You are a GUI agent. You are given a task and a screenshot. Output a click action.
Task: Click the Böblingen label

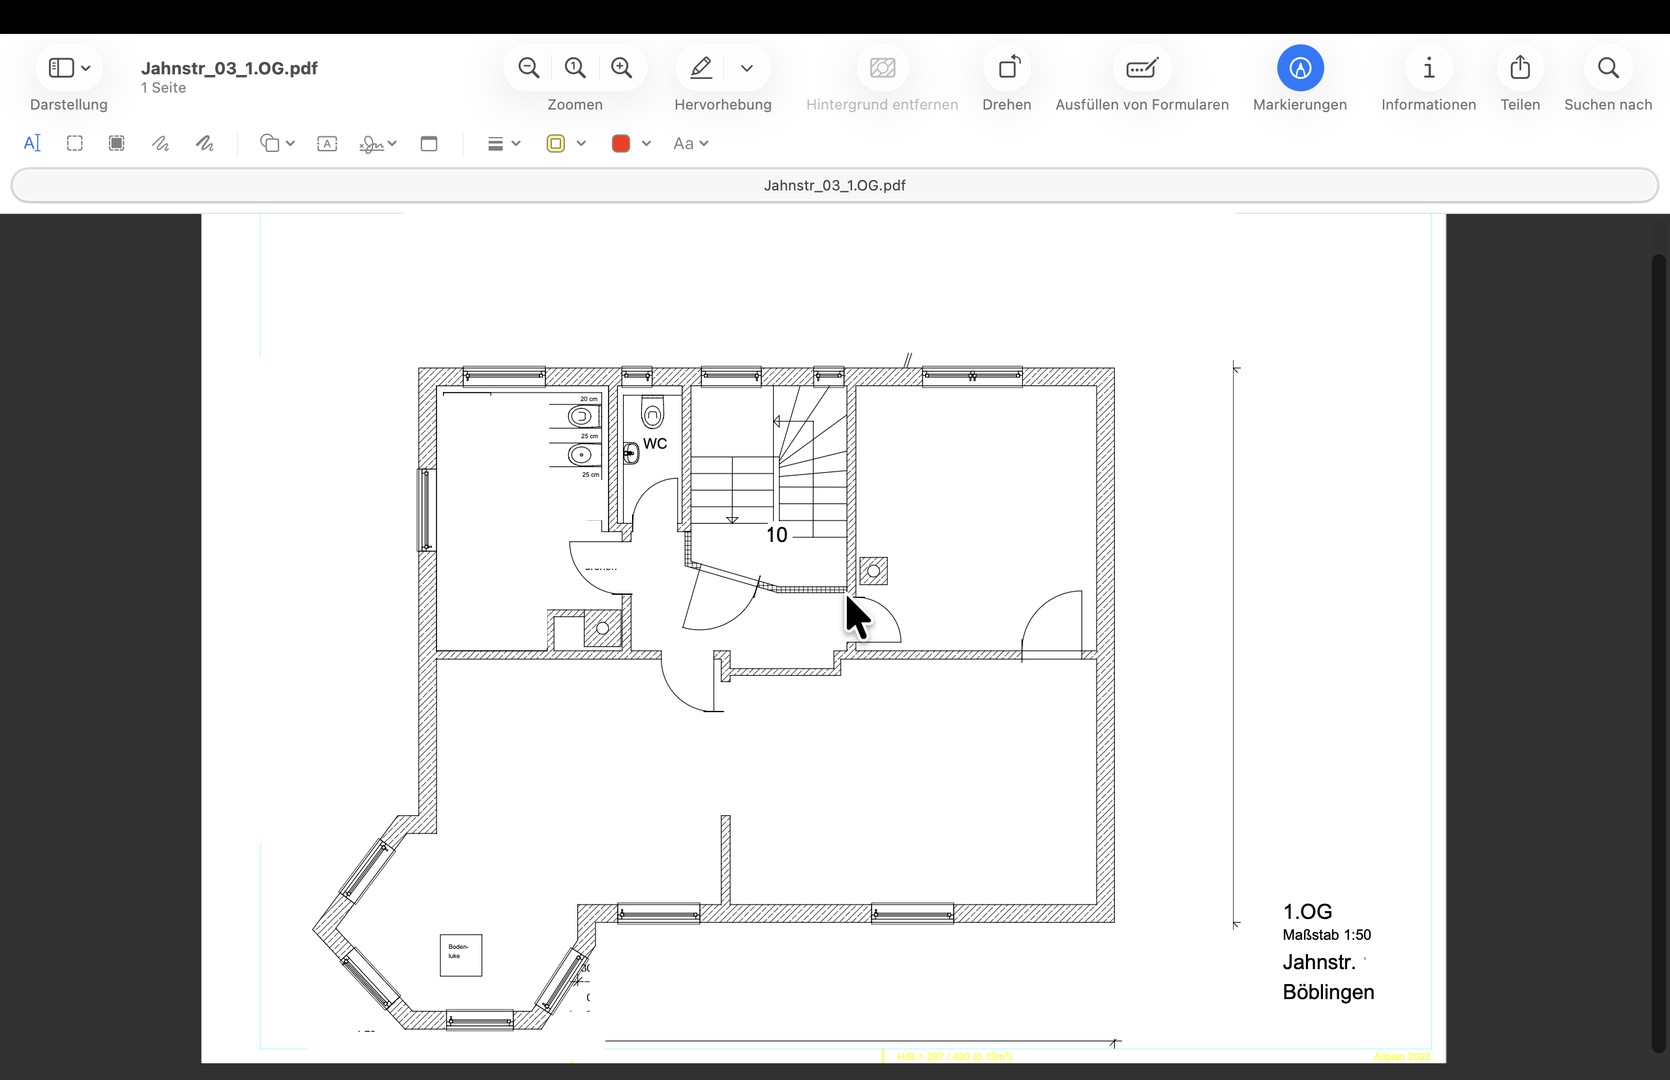[1329, 992]
